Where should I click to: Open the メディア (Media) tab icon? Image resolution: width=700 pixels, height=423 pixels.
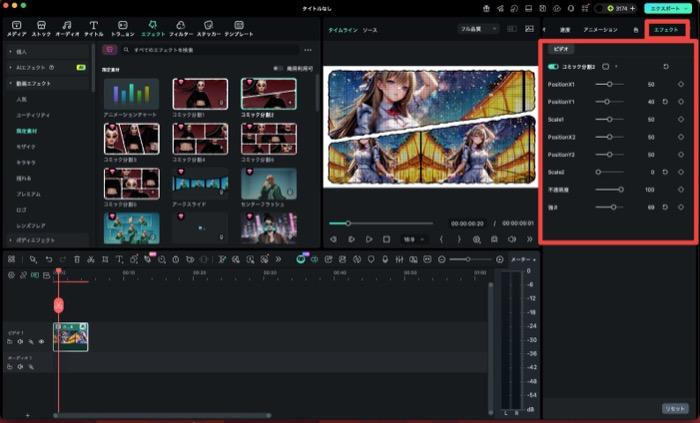[17, 28]
